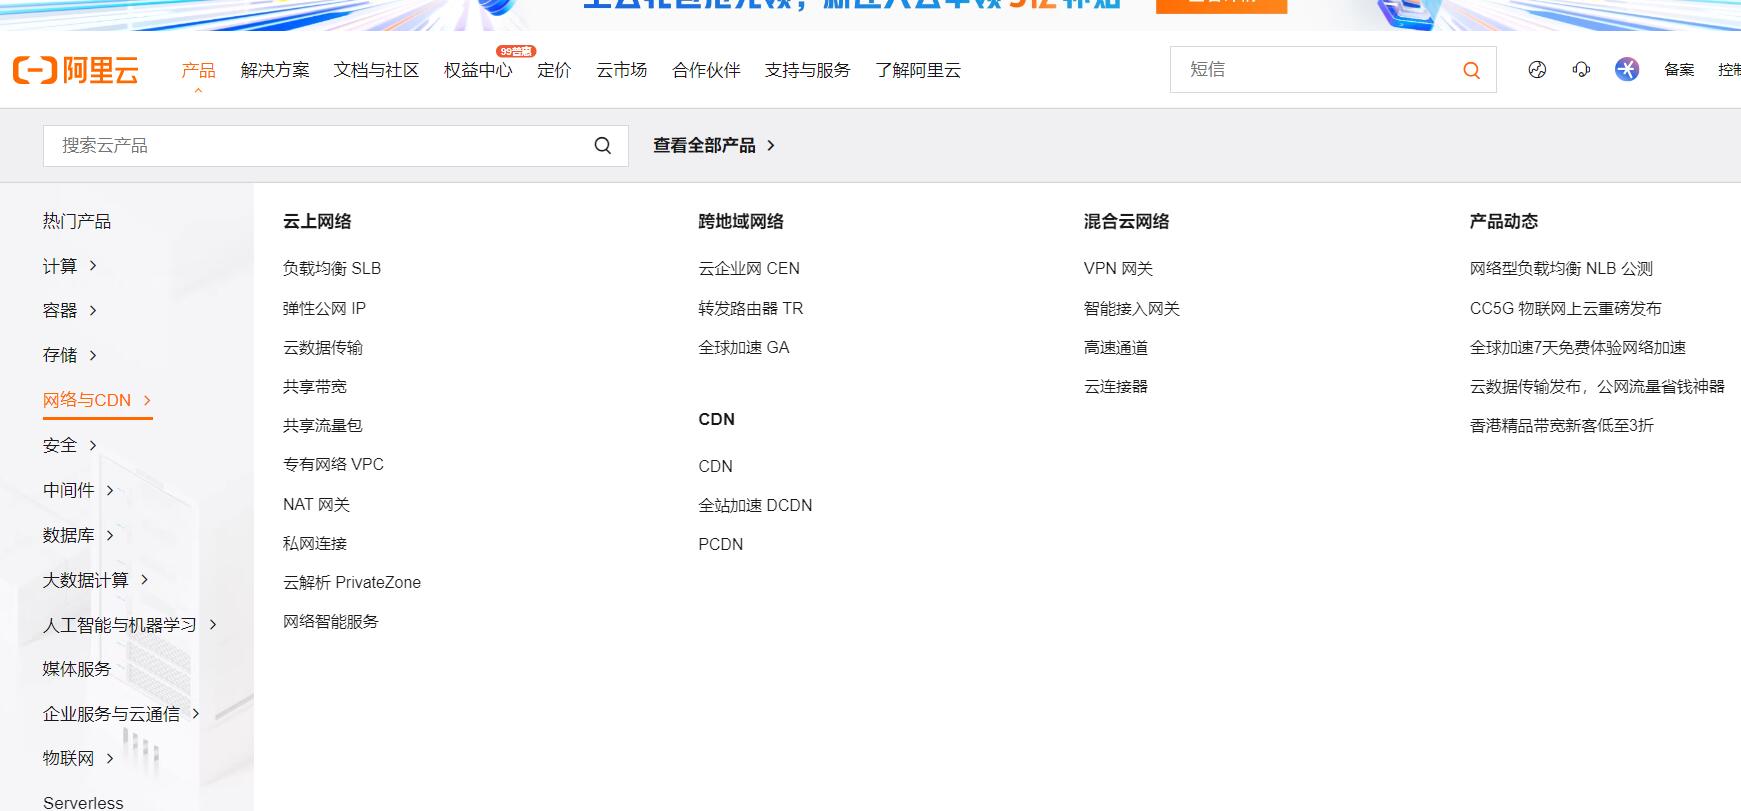Click the 查看全部产品 link
This screenshot has height=811, width=1741.
(714, 146)
